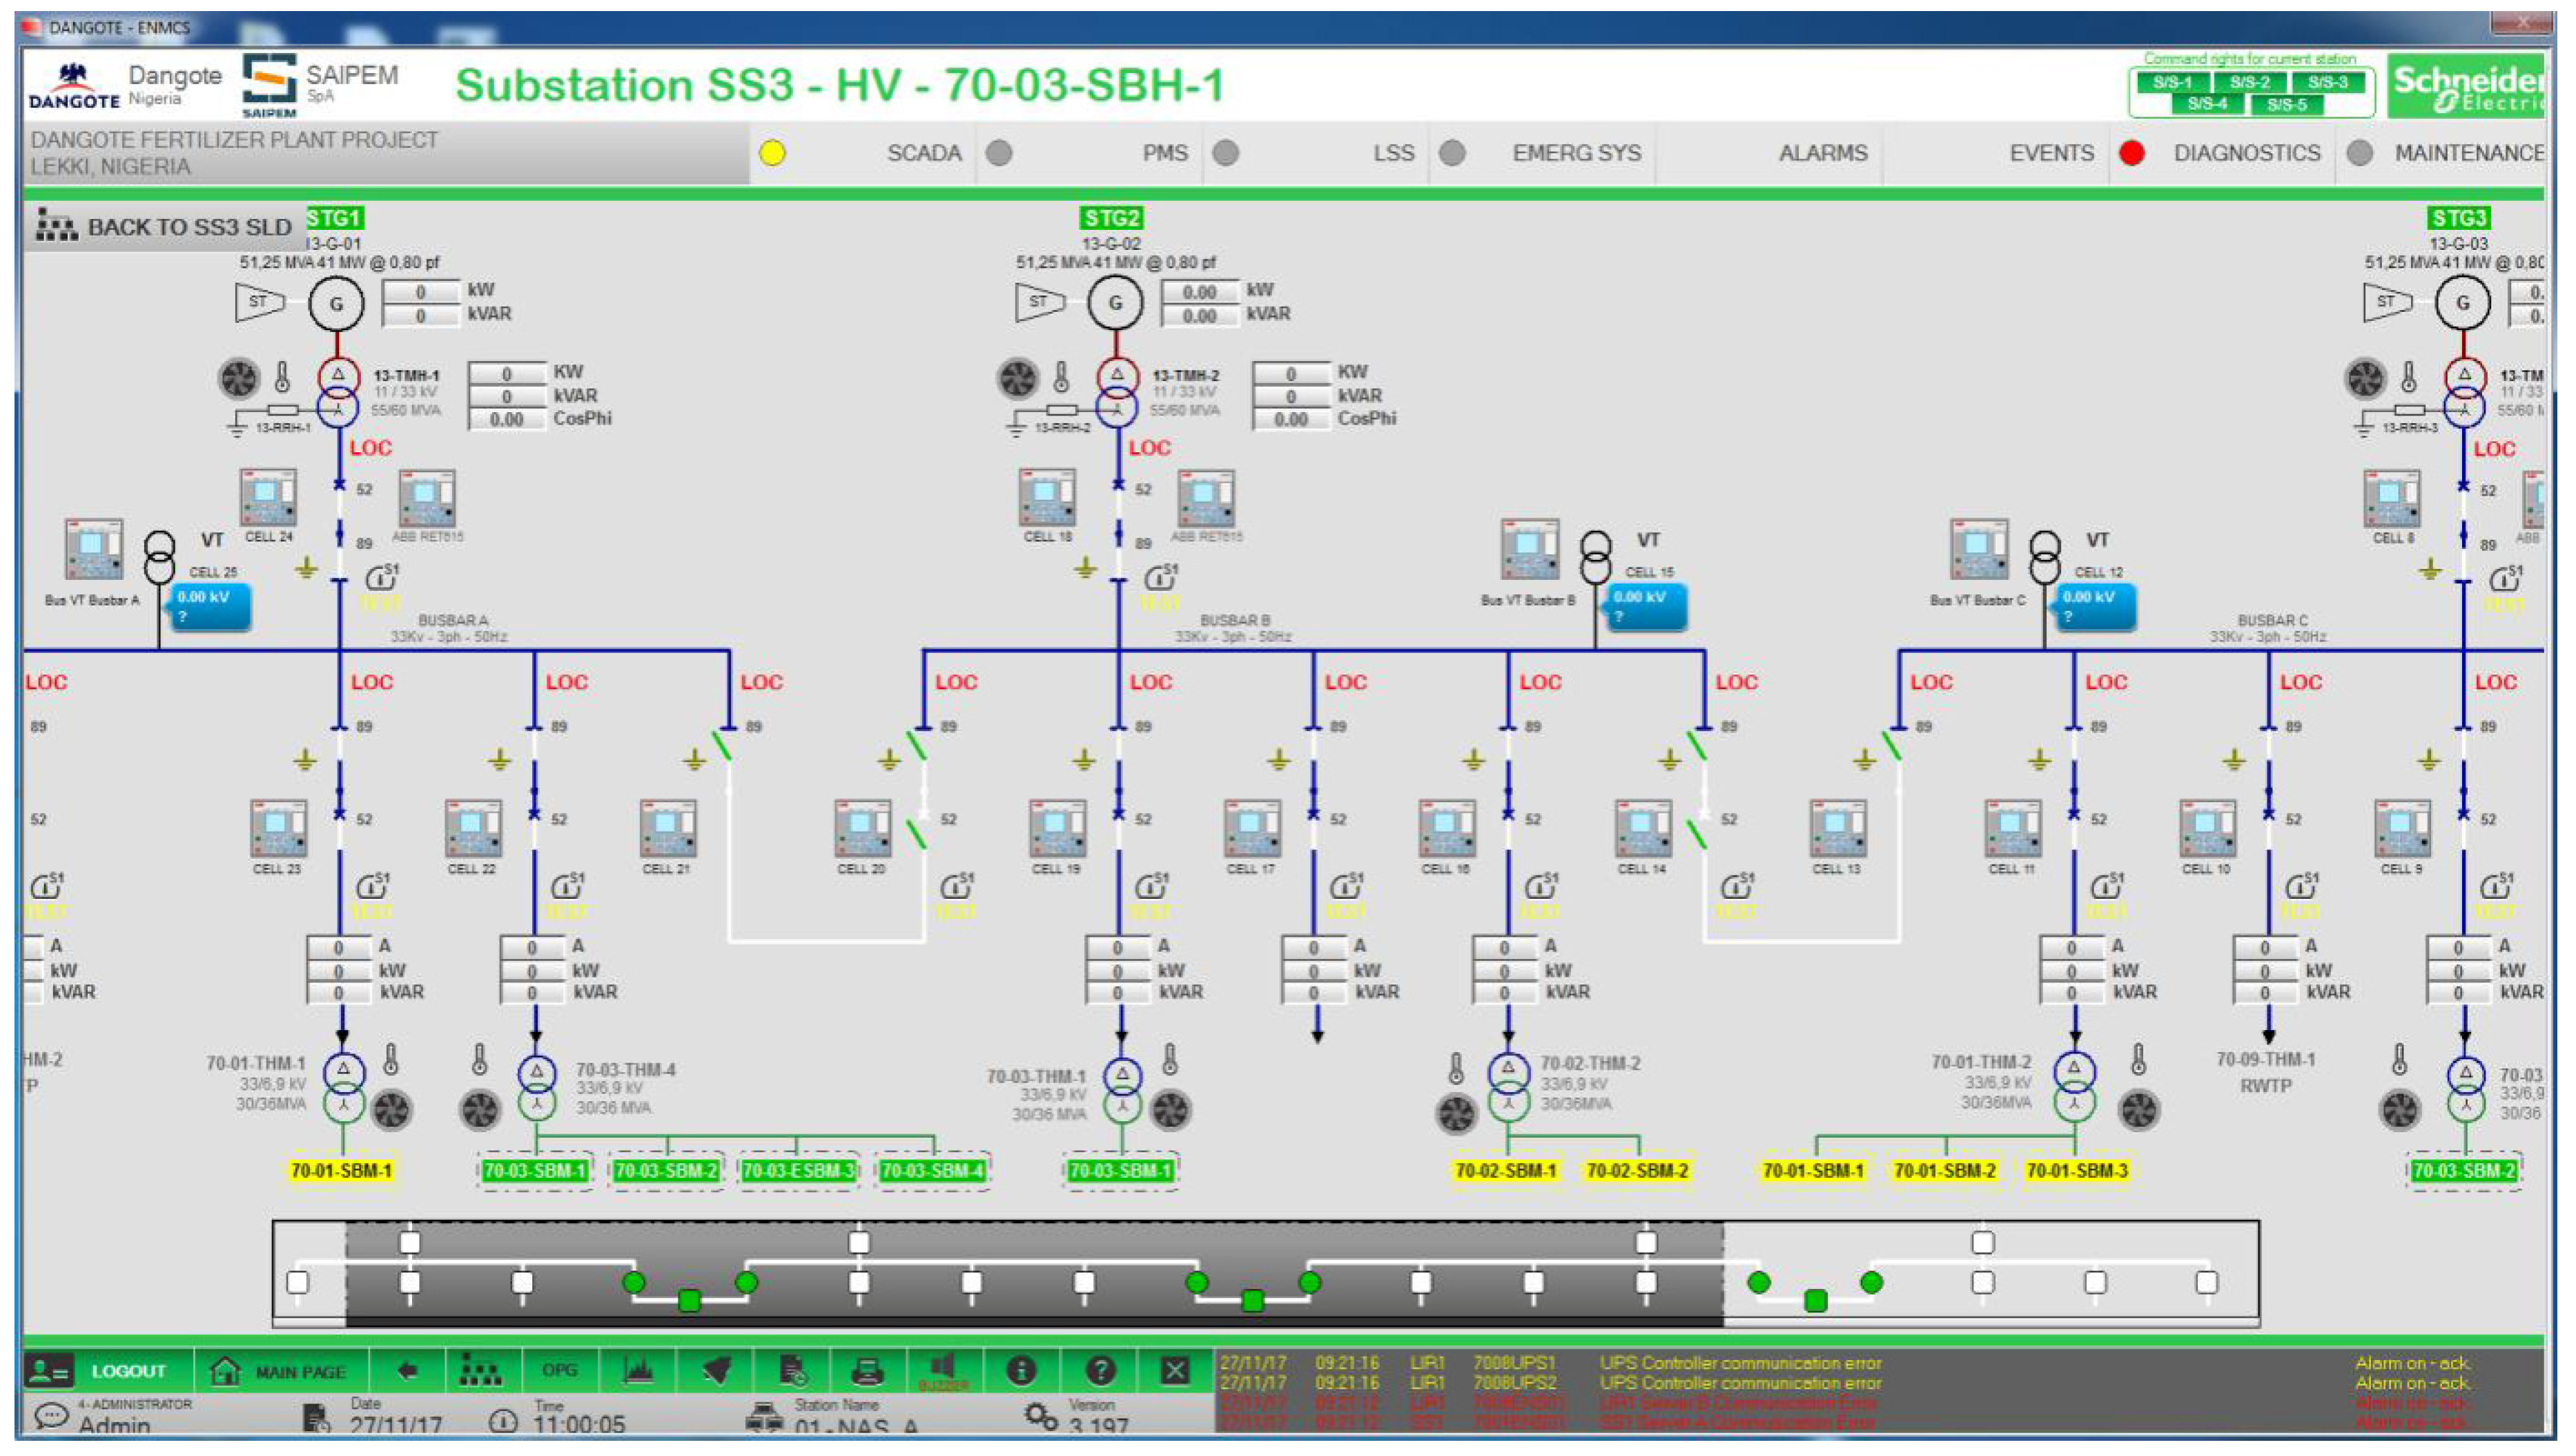Open relay device icon for CELL 23

click(x=278, y=829)
